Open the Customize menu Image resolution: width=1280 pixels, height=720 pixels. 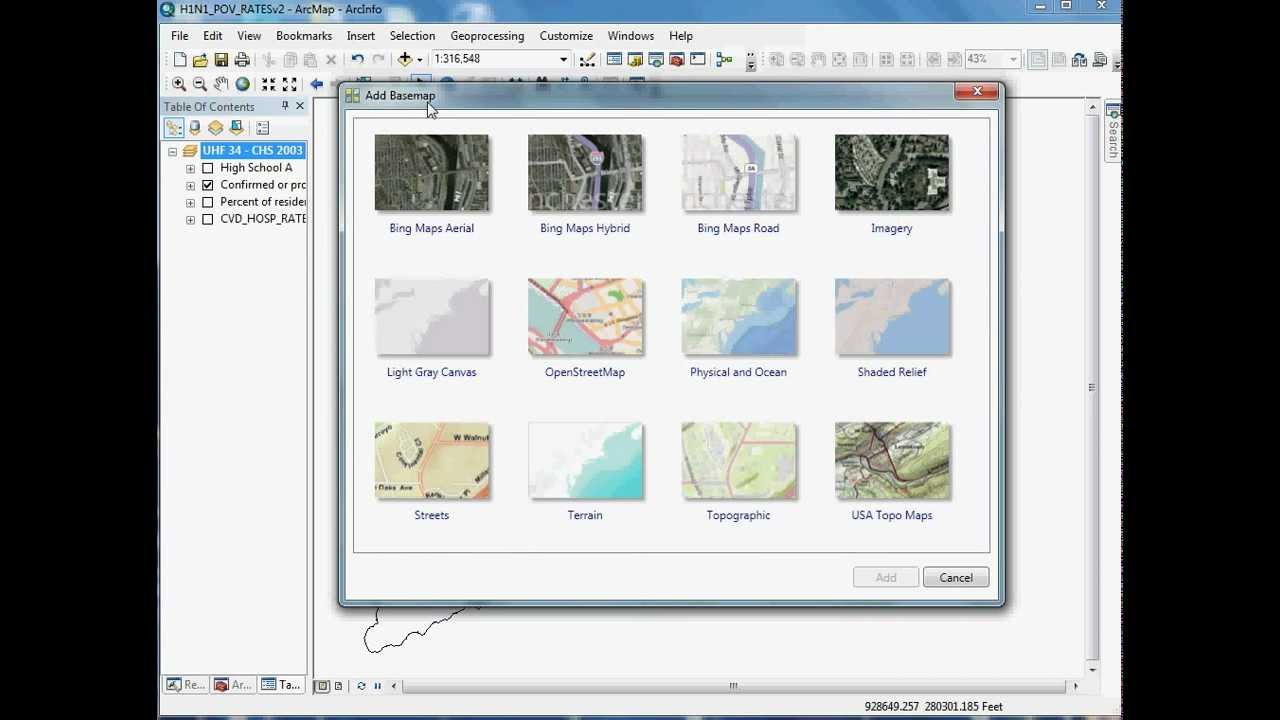(566, 36)
